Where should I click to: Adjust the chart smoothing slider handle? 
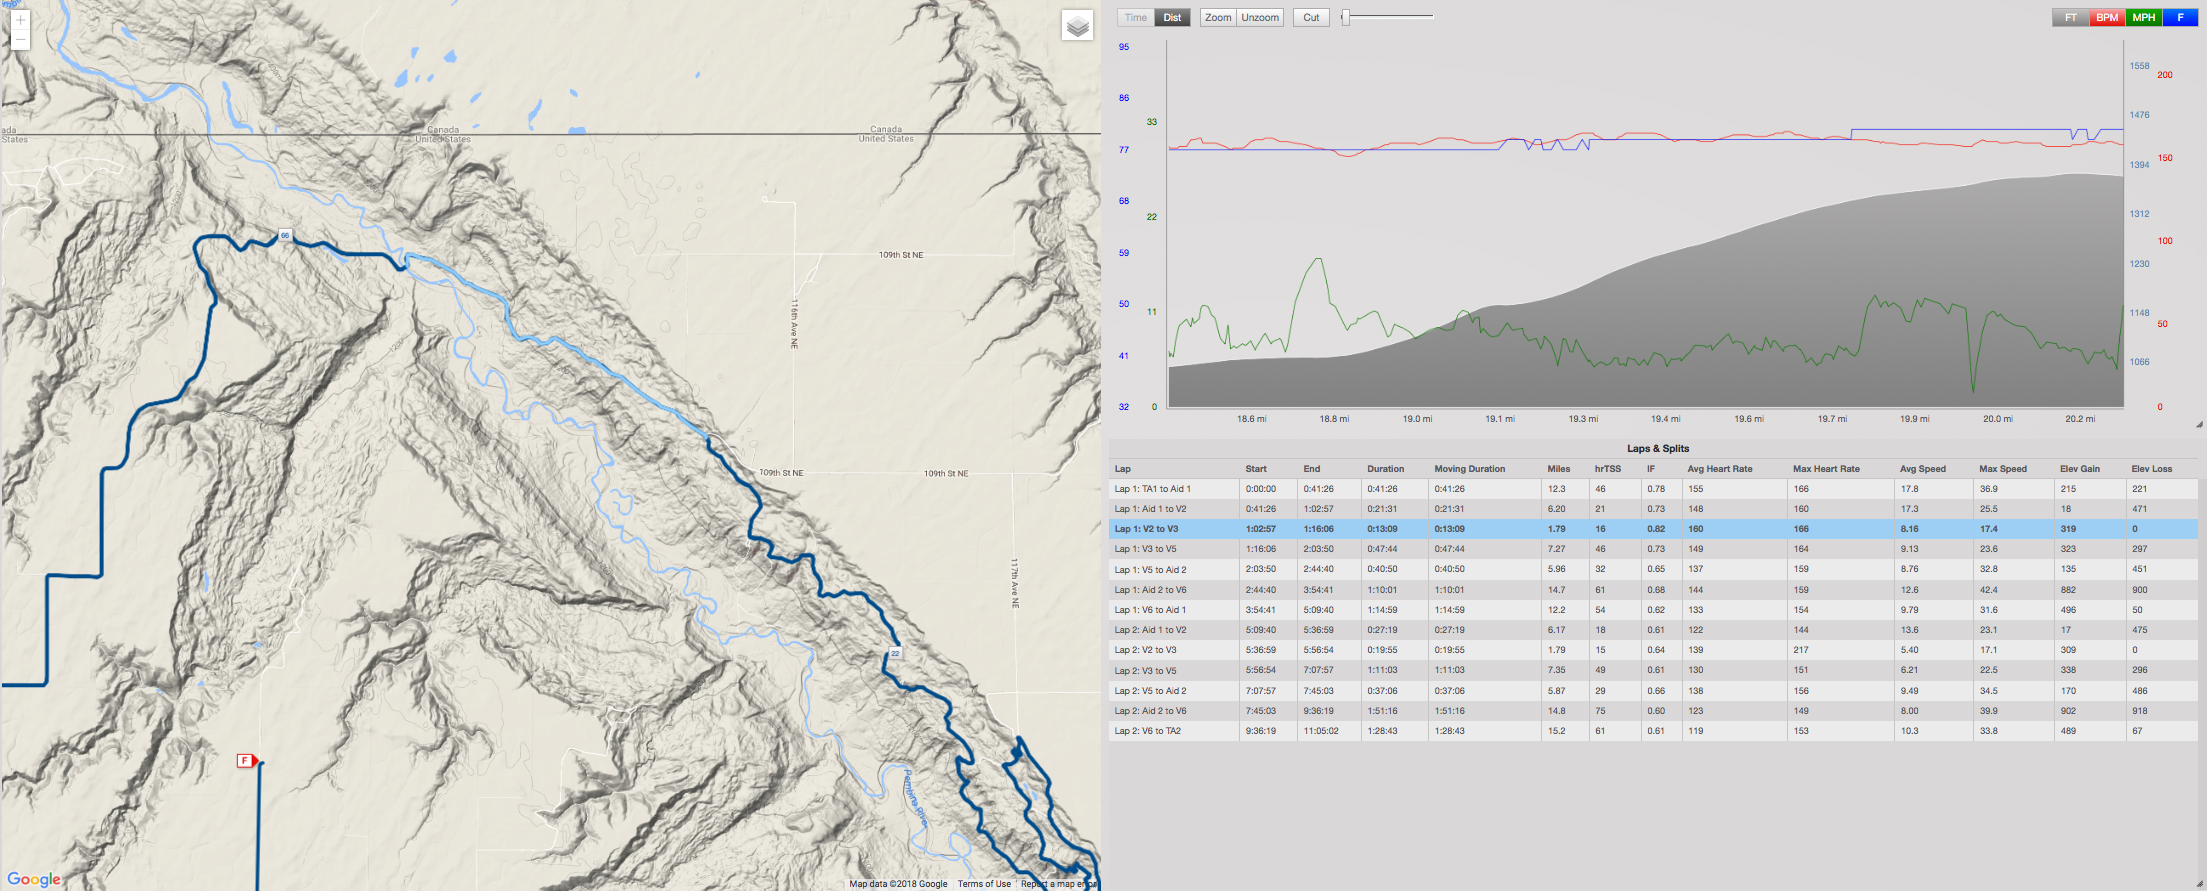1346,17
